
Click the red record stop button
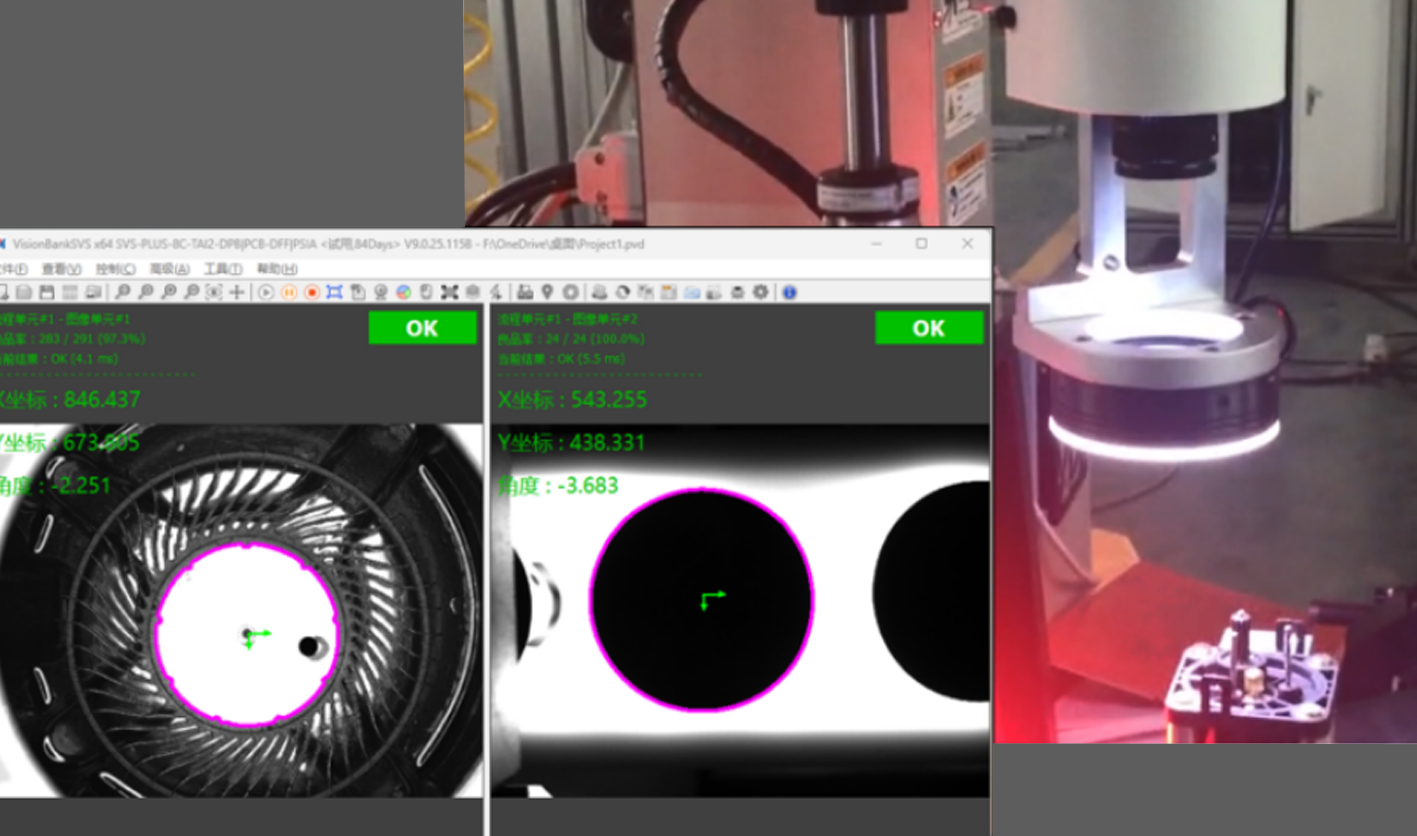tap(312, 292)
